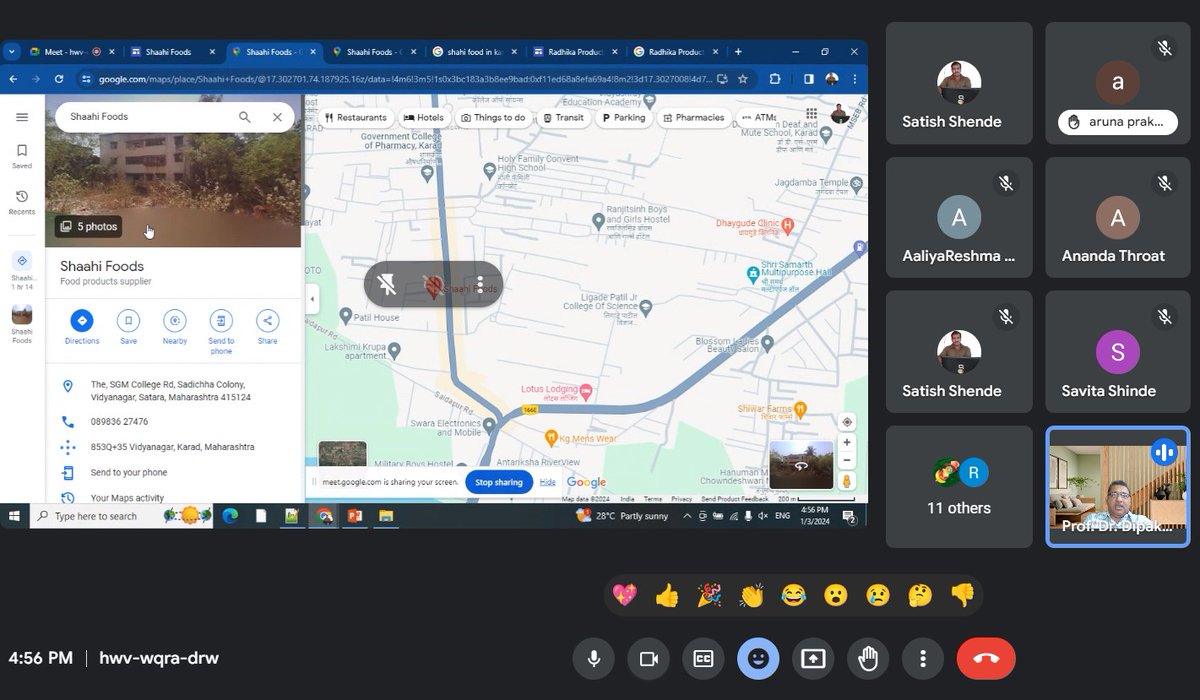1200x700 pixels.
Task: Select the aruna prak participant tile
Action: (x=1118, y=82)
